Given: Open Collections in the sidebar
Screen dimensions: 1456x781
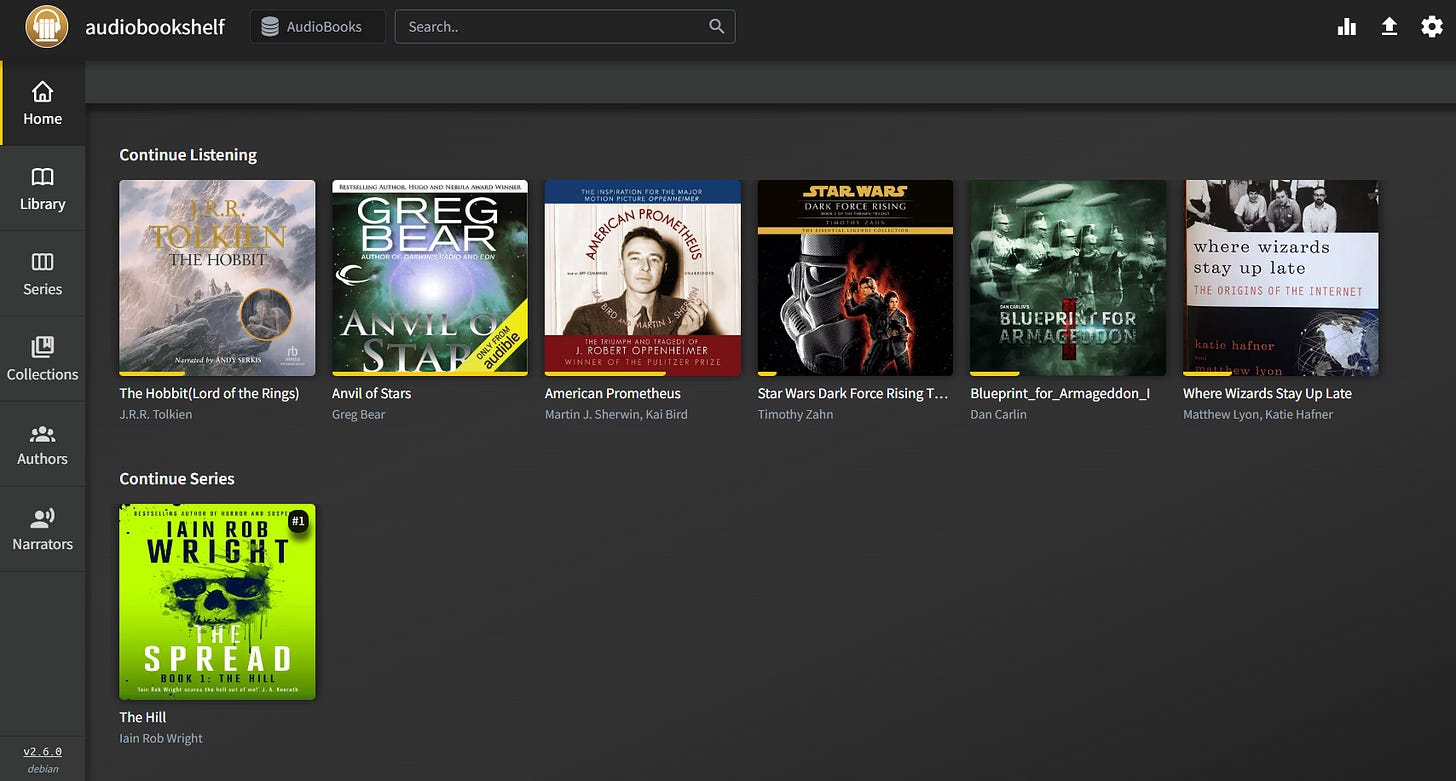Looking at the screenshot, I should tap(43, 358).
